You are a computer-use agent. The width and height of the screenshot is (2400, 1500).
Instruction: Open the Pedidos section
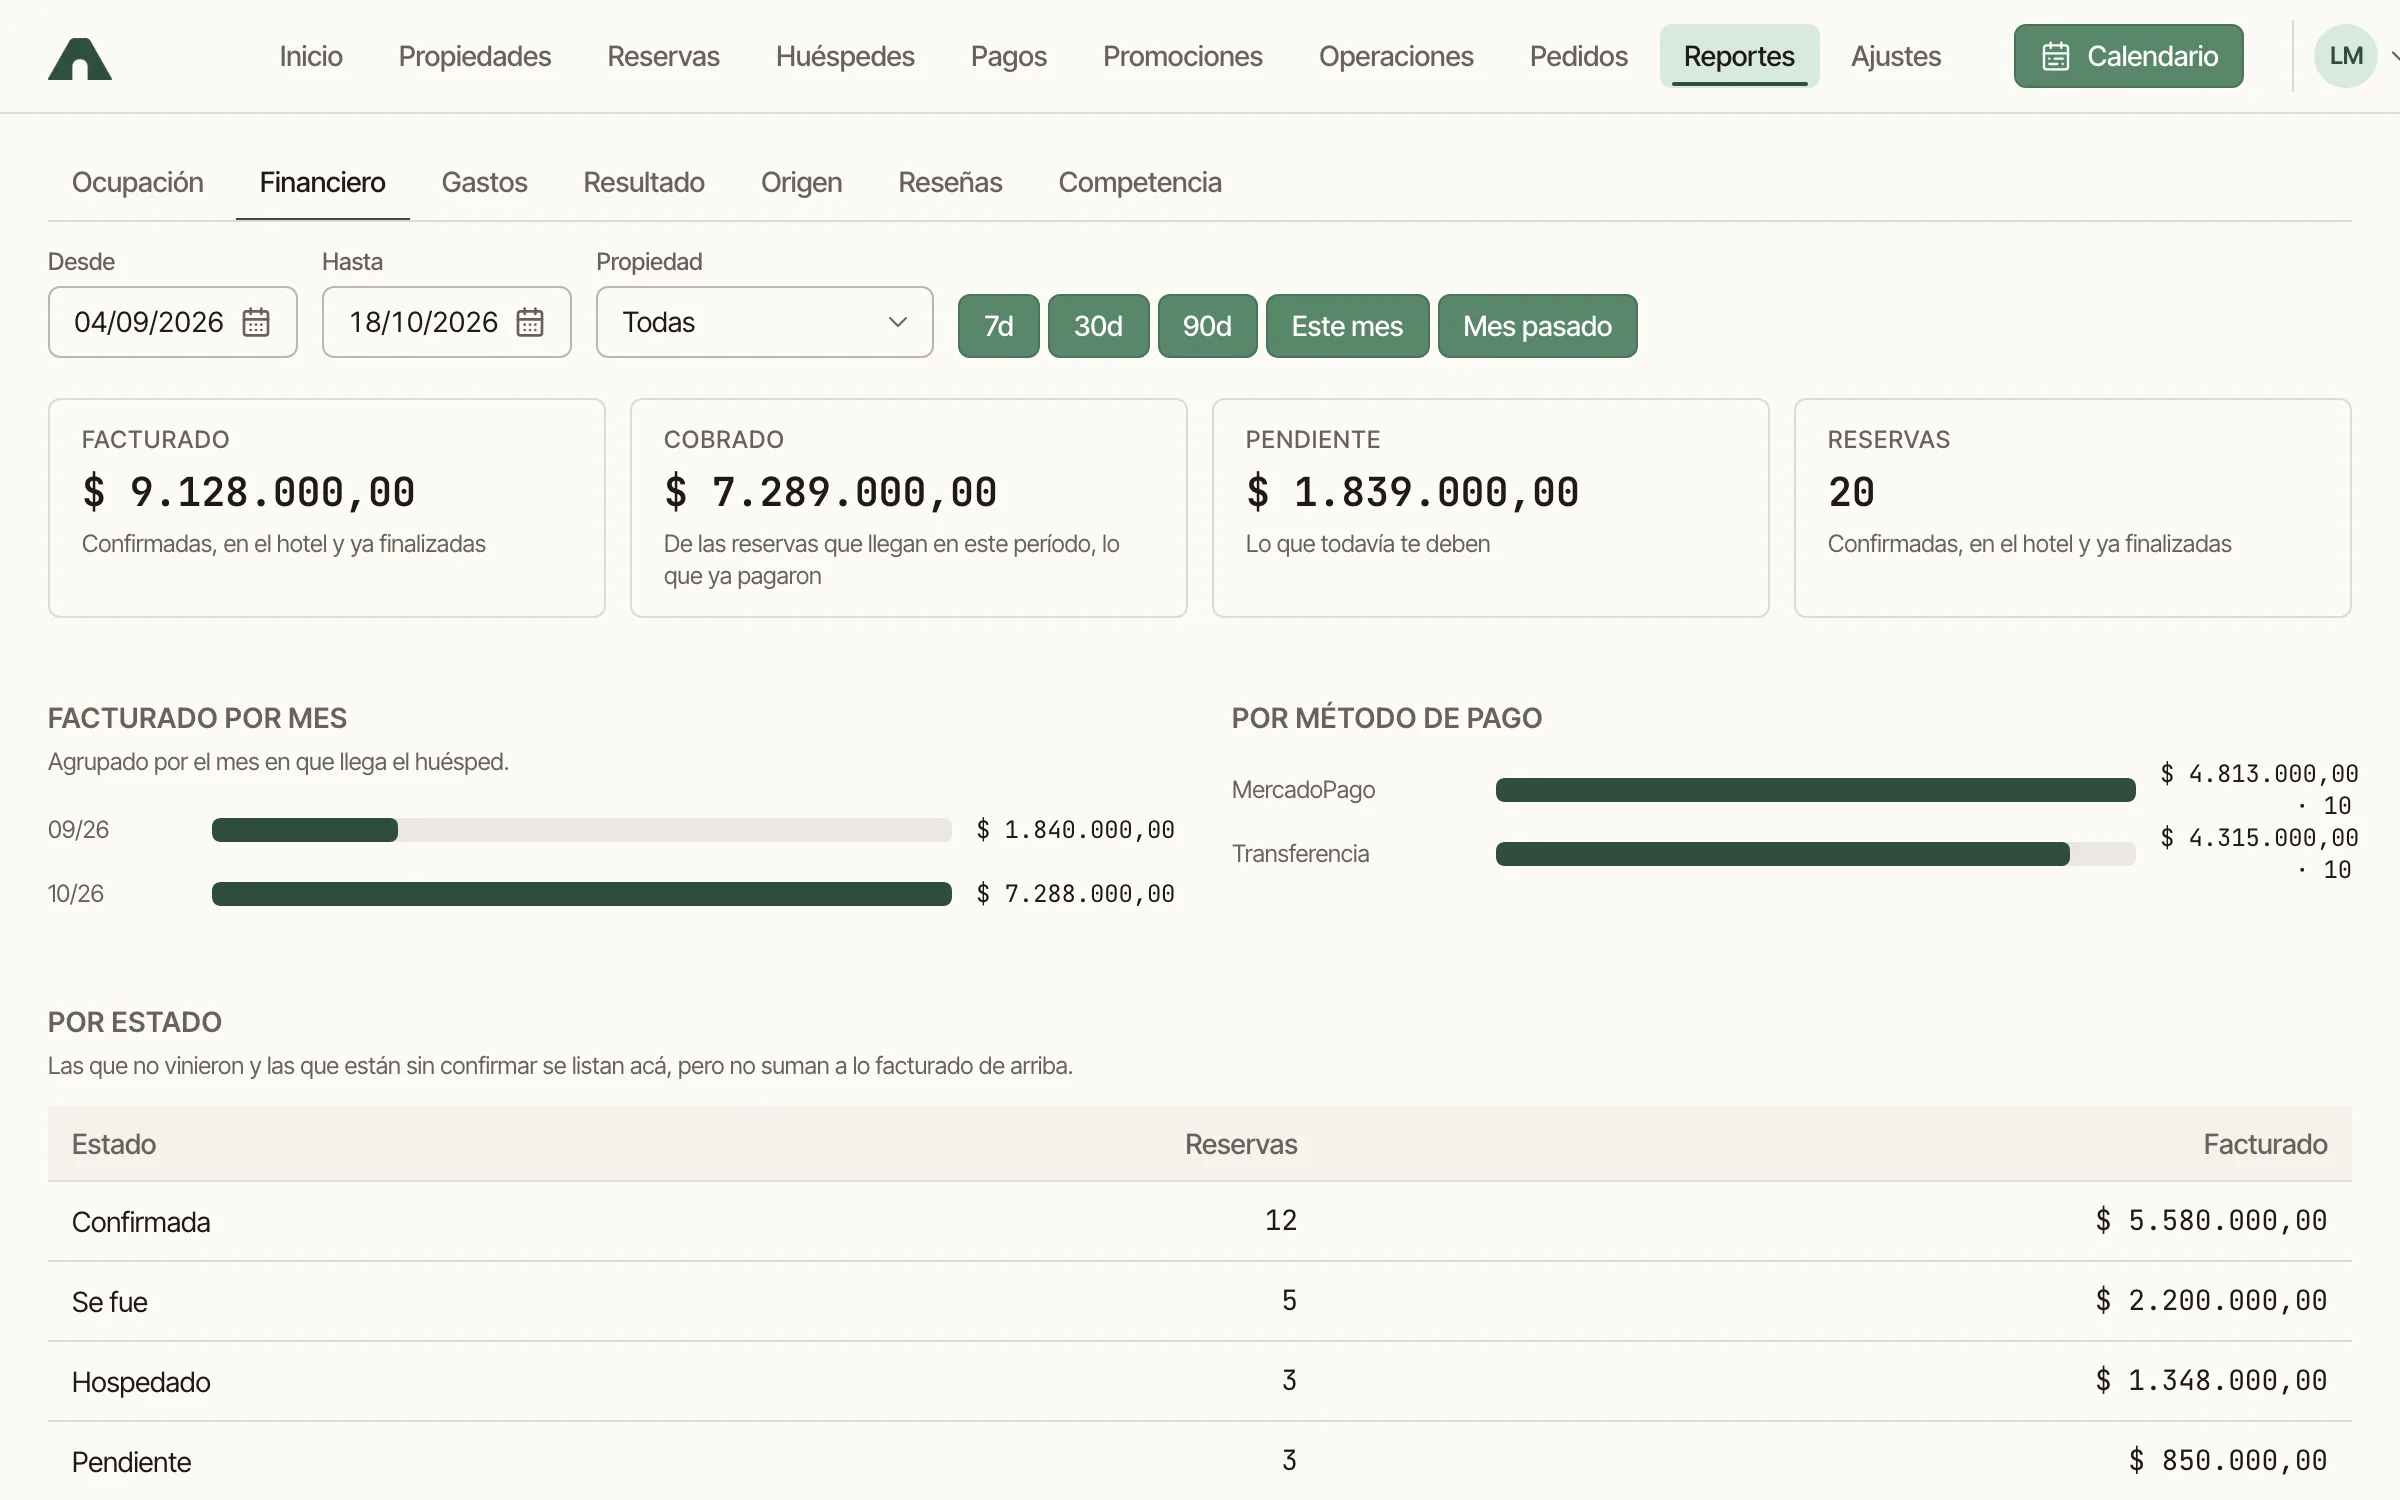tap(1578, 56)
